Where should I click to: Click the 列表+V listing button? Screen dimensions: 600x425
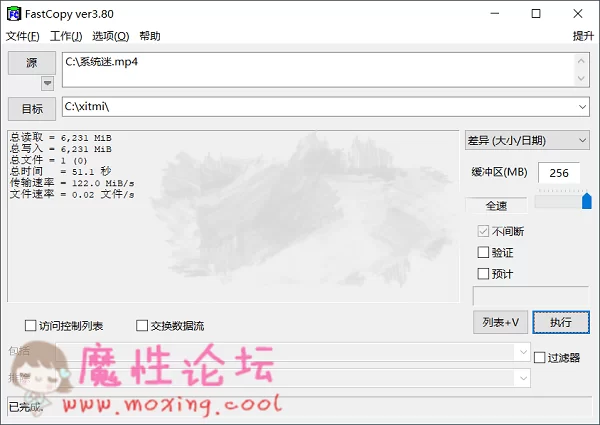(x=501, y=322)
